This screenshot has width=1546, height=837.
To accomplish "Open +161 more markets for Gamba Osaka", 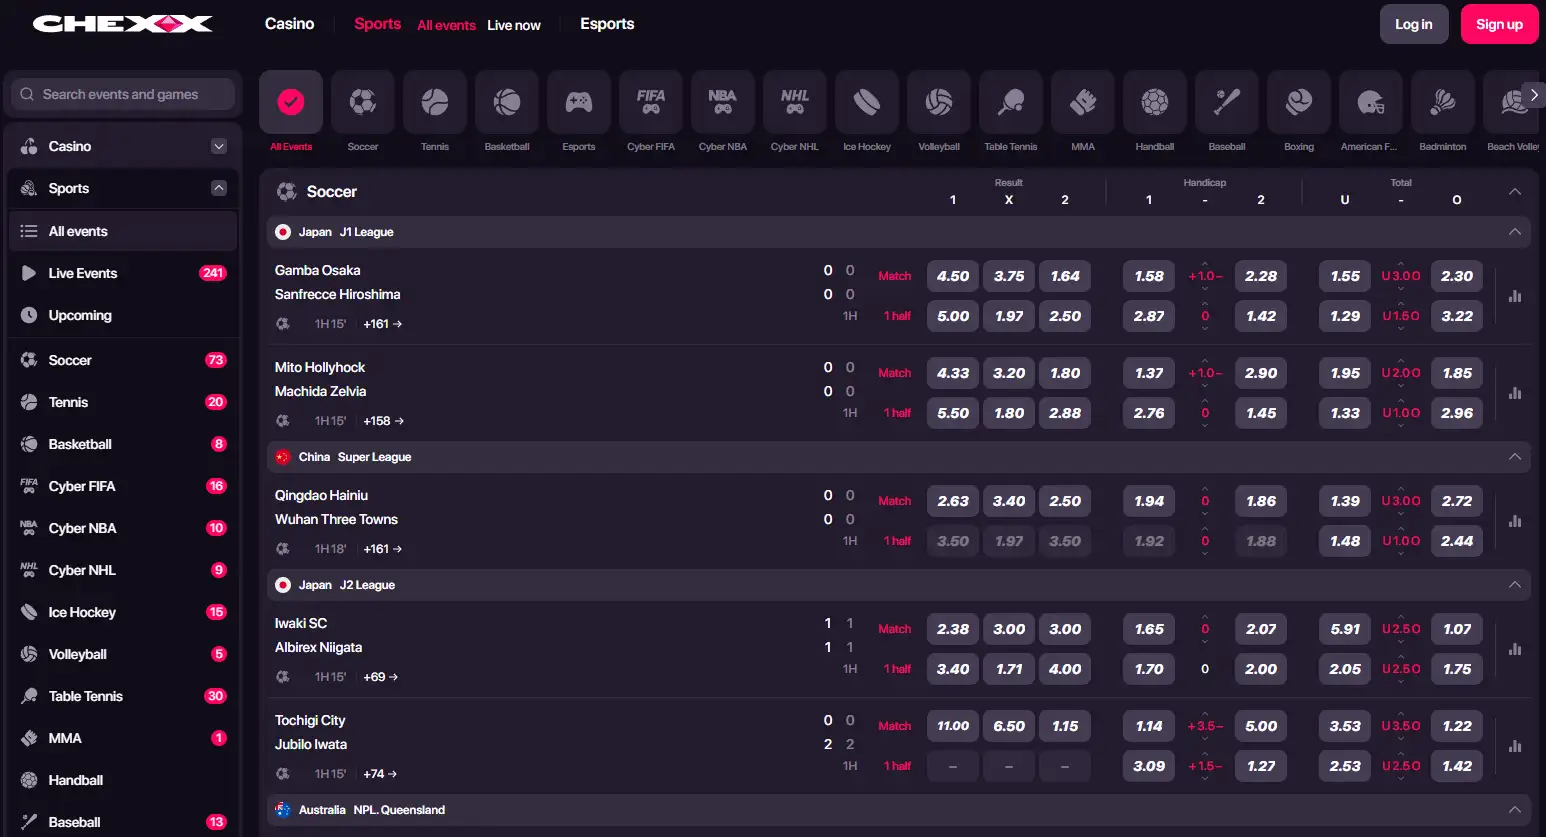I will pos(382,324).
